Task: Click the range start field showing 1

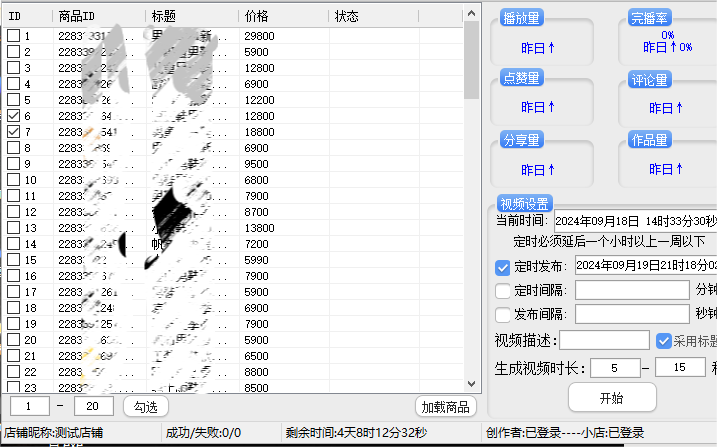Action: click(30, 406)
